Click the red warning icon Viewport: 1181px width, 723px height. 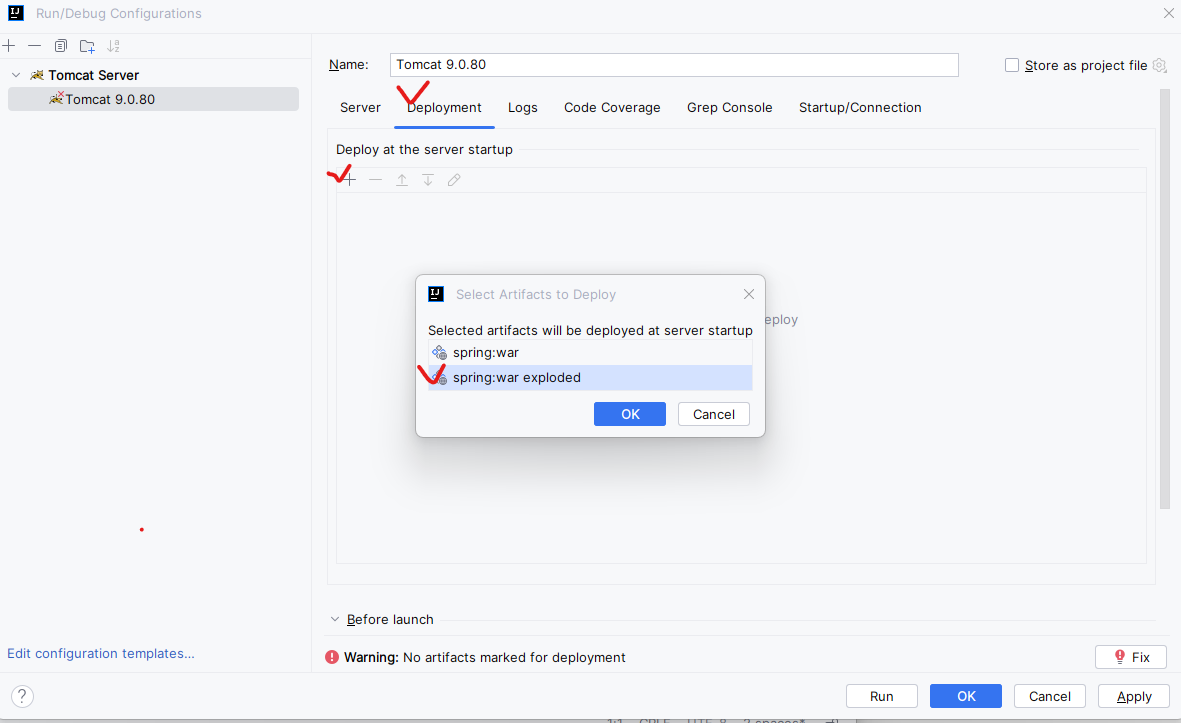tap(332, 657)
